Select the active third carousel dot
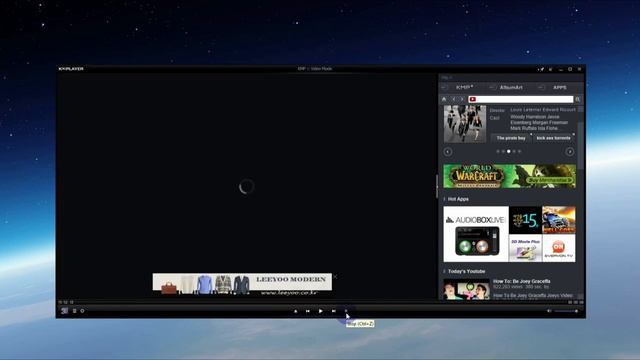This screenshot has height=360, width=640. pos(509,151)
